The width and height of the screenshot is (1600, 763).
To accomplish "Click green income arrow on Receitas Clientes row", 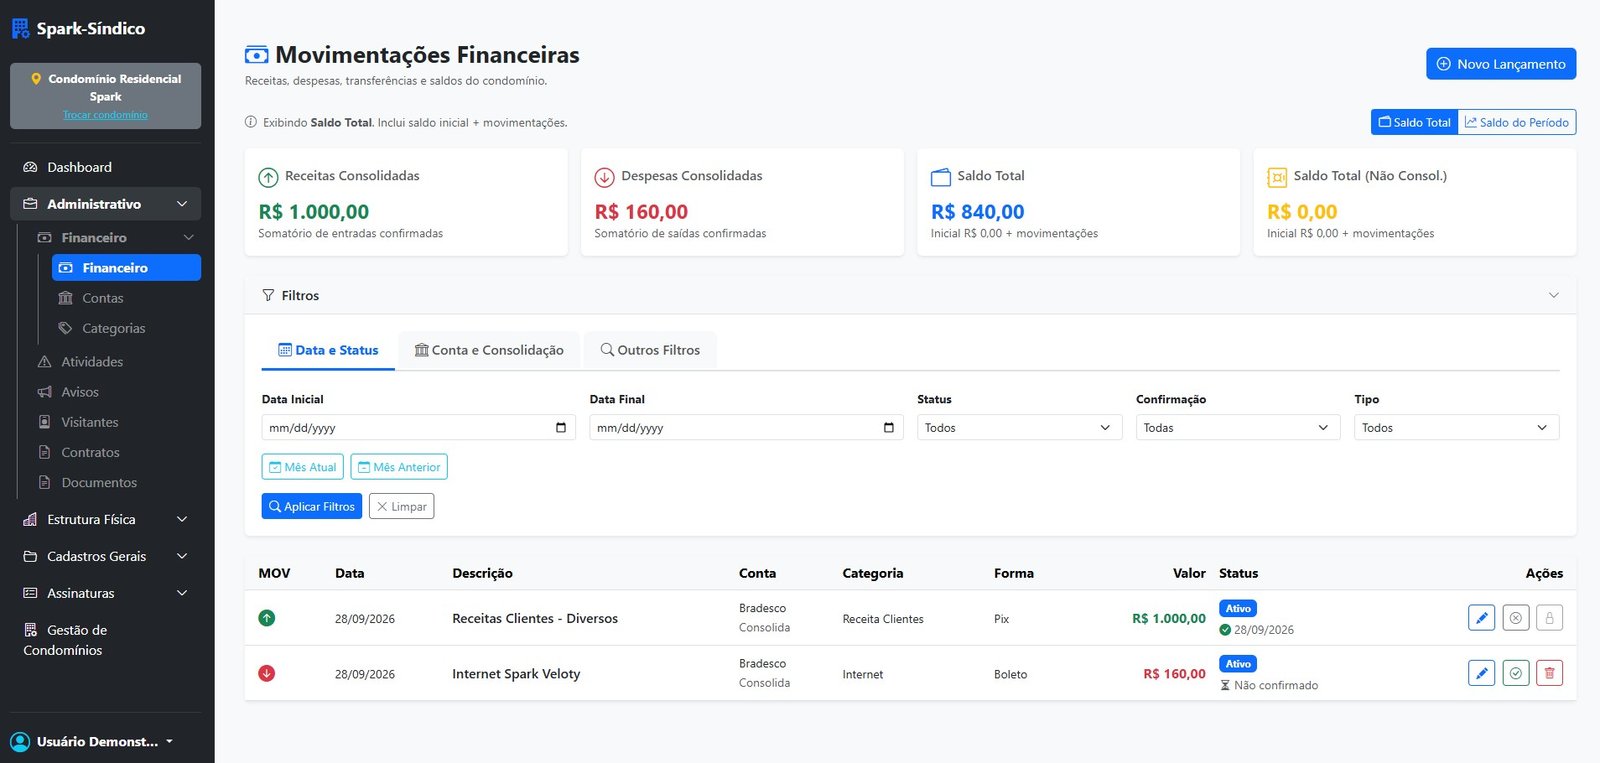I will coord(267,618).
